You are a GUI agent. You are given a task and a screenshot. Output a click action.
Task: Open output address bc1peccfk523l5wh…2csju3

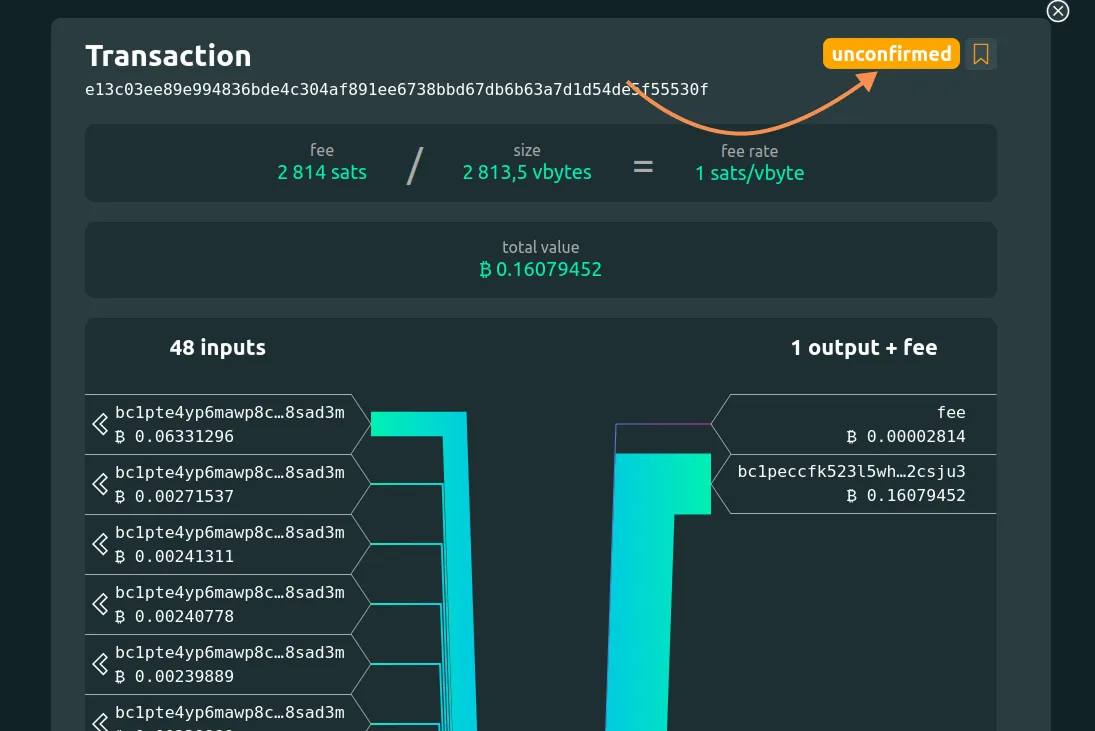851,472
